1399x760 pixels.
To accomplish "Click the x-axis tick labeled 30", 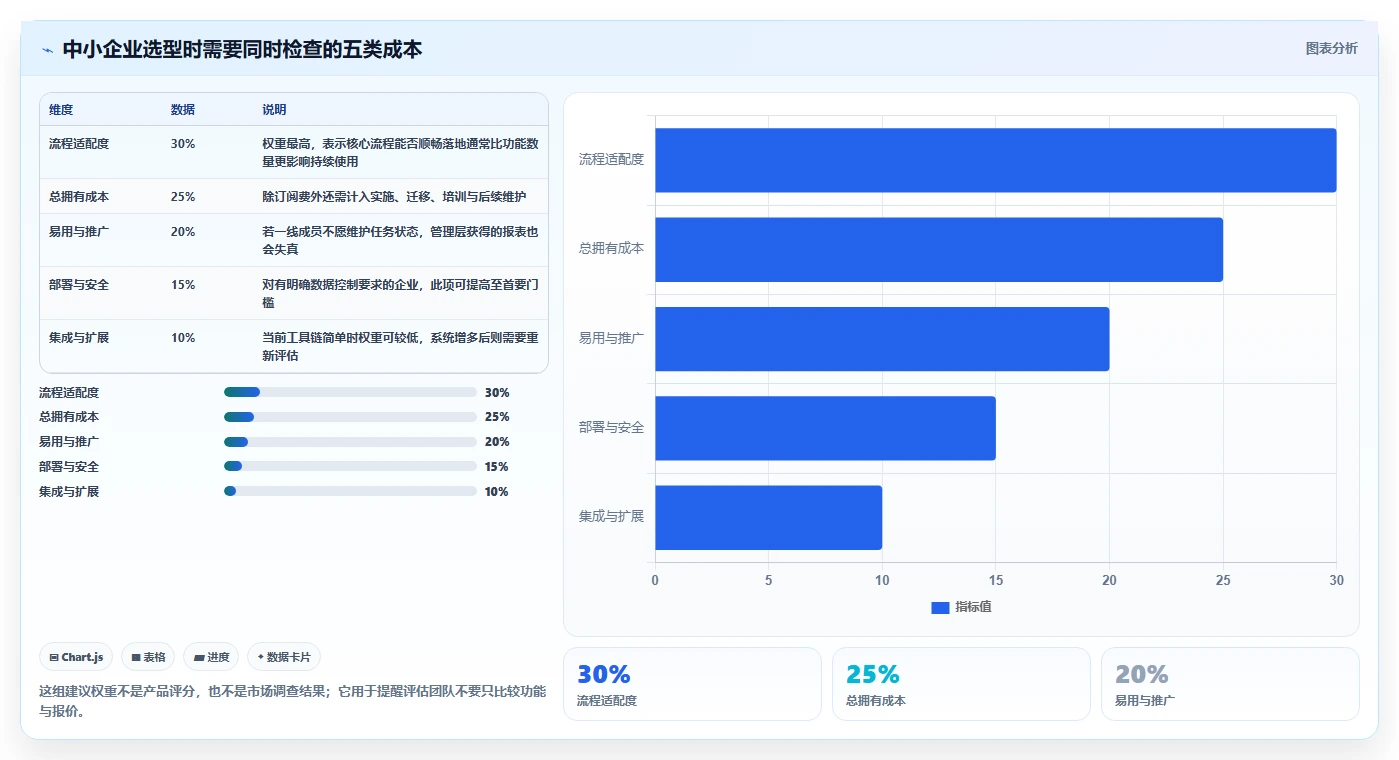I will [1336, 580].
